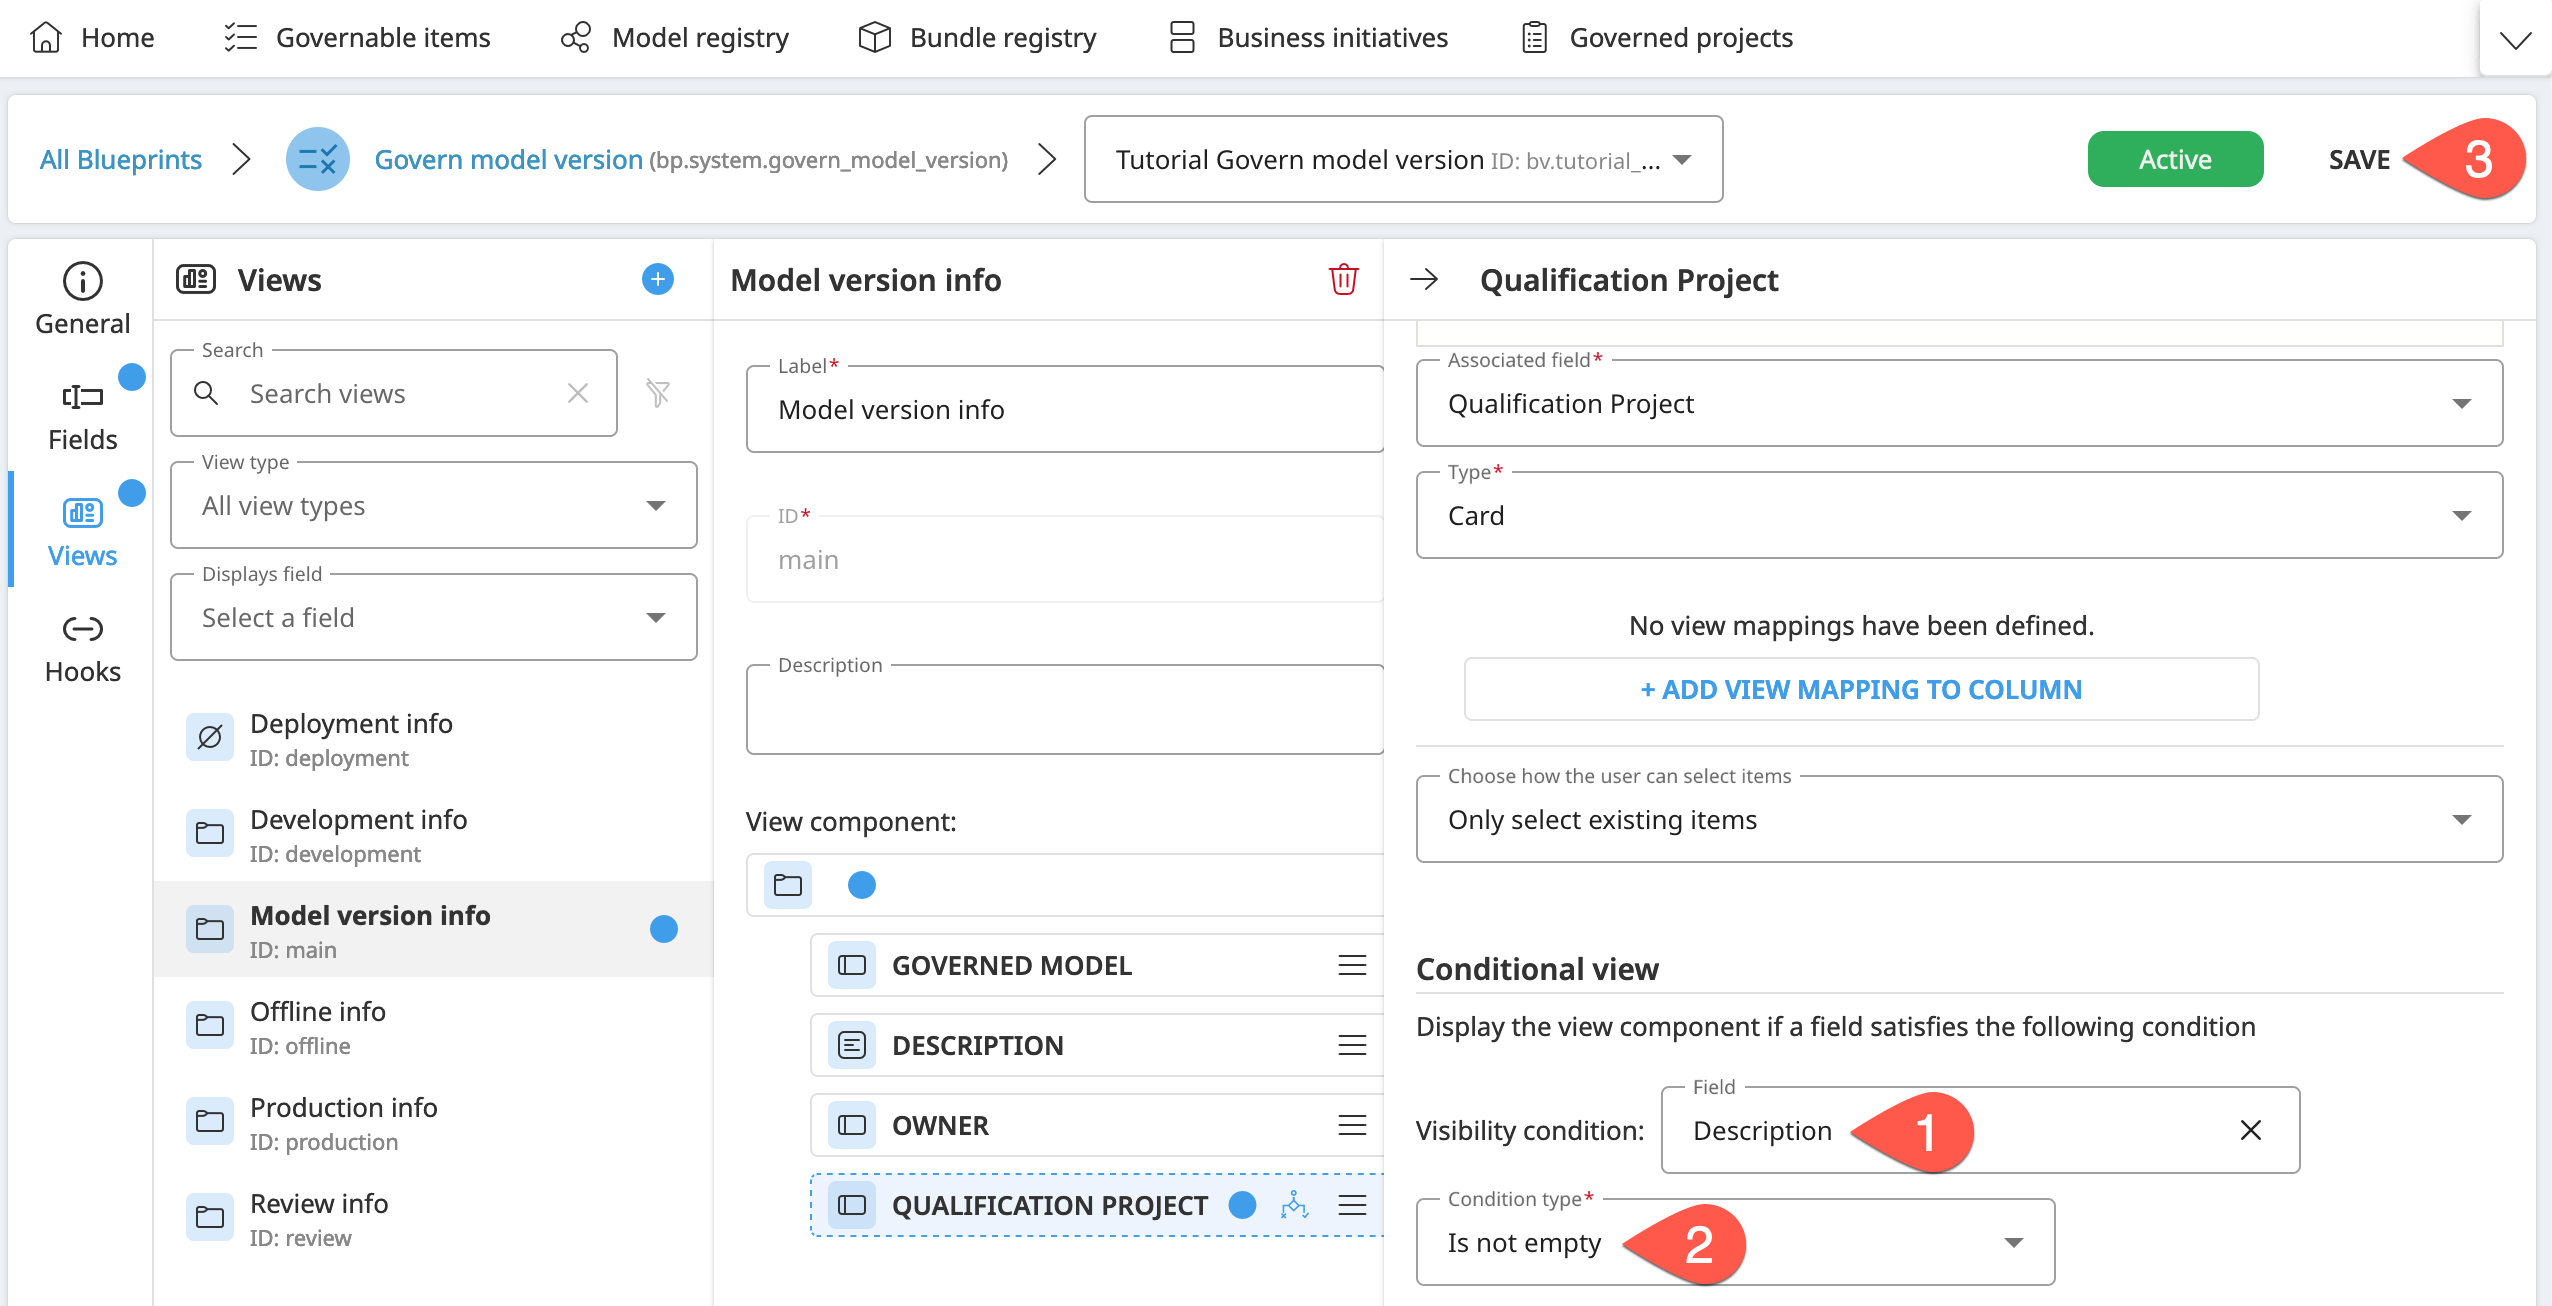Open Govern model version breadcrumb link
Image resolution: width=2552 pixels, height=1306 pixels.
tap(508, 159)
